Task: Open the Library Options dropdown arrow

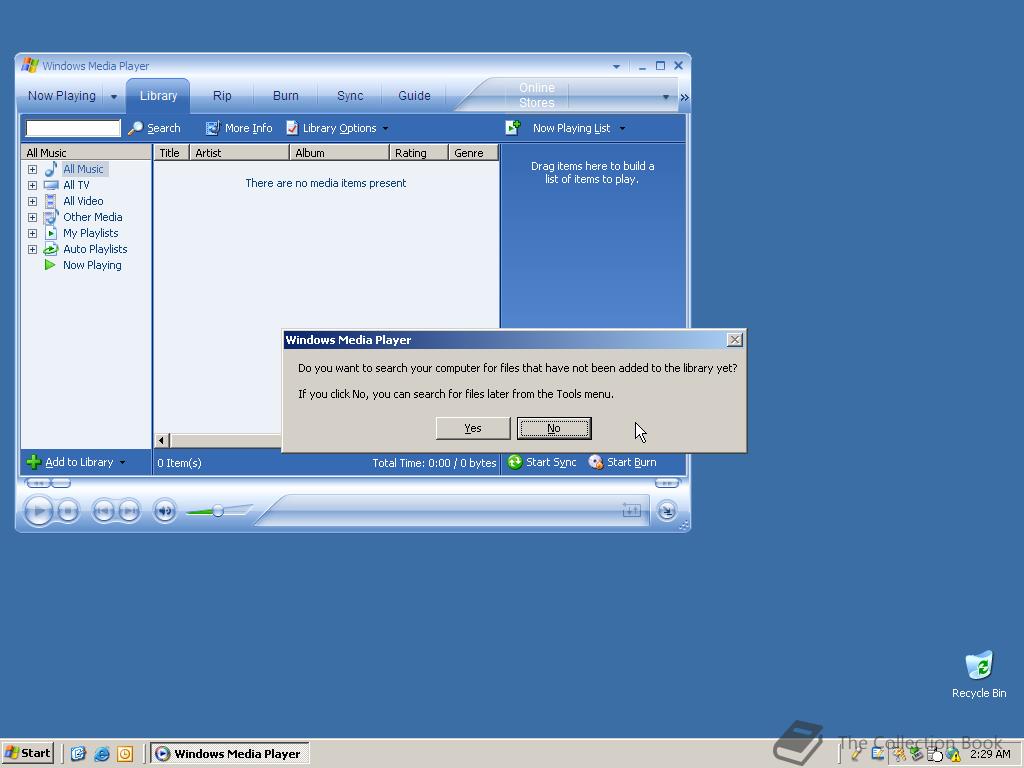Action: point(385,129)
